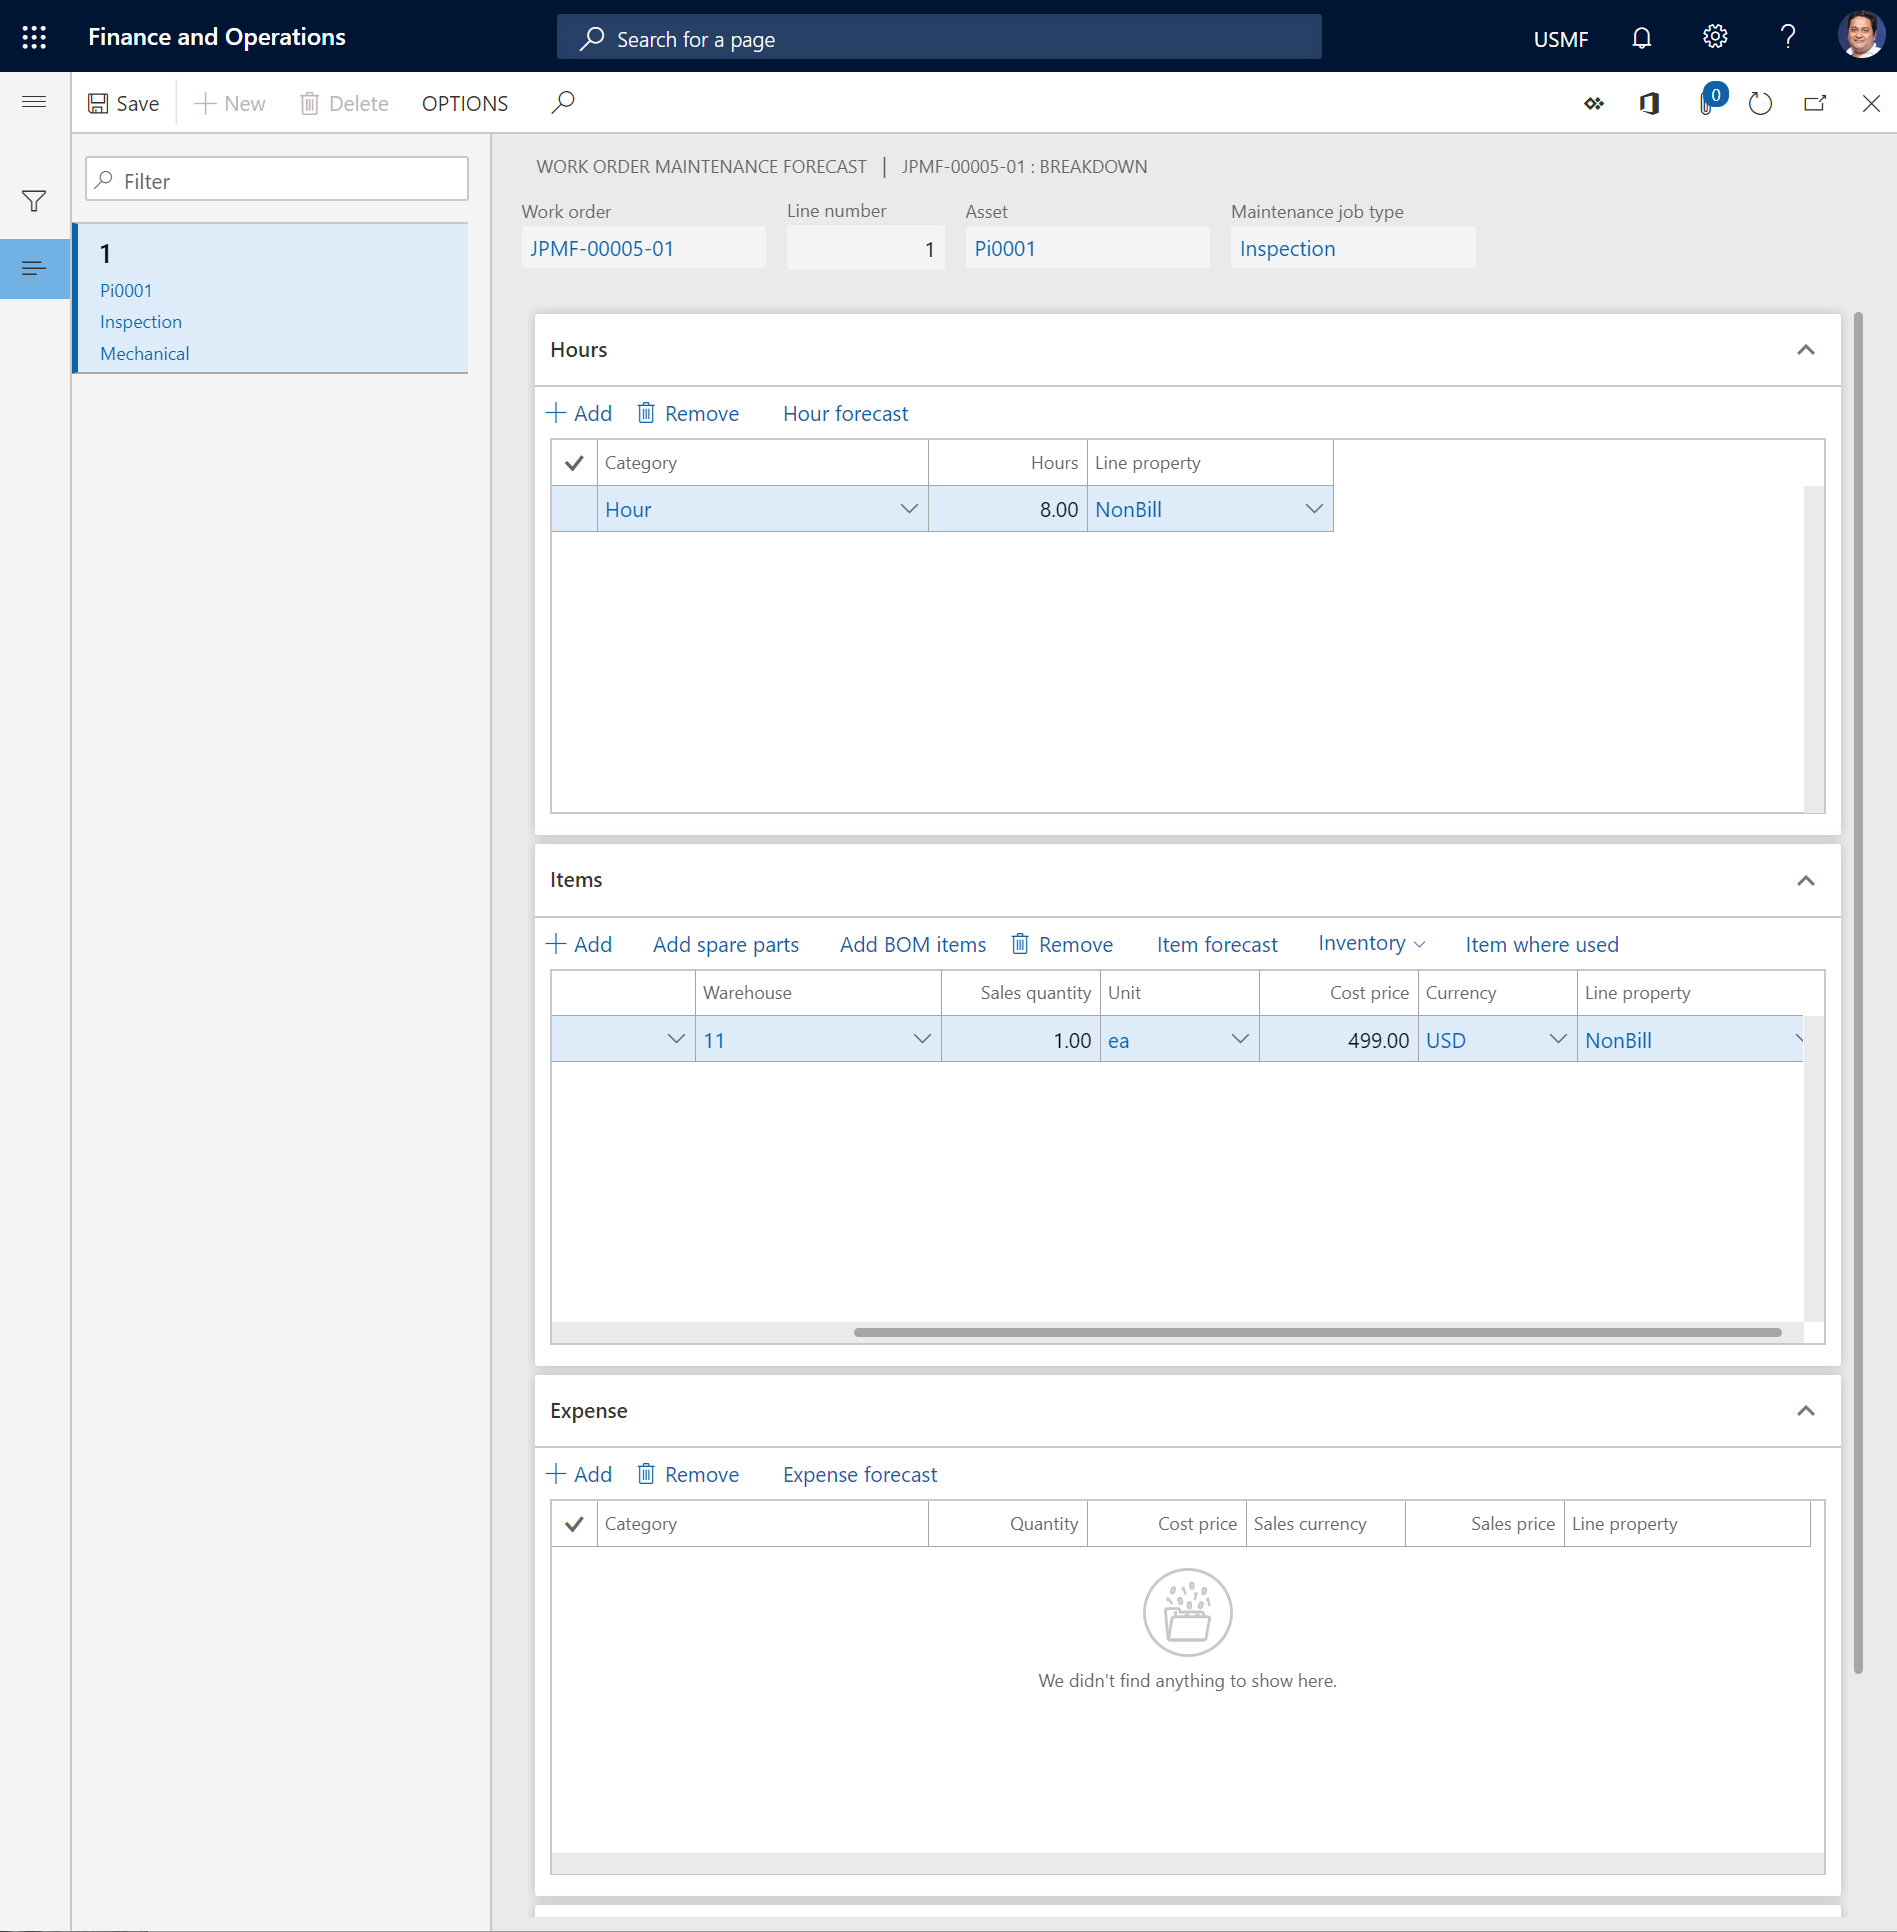This screenshot has height=1932, width=1897.
Task: Click the Save button
Action: [x=124, y=103]
